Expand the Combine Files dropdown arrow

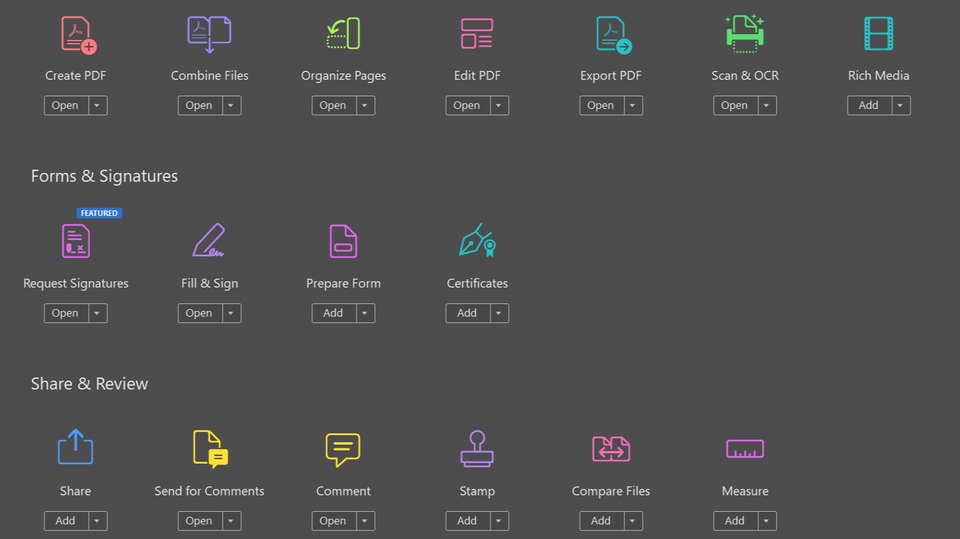click(231, 105)
